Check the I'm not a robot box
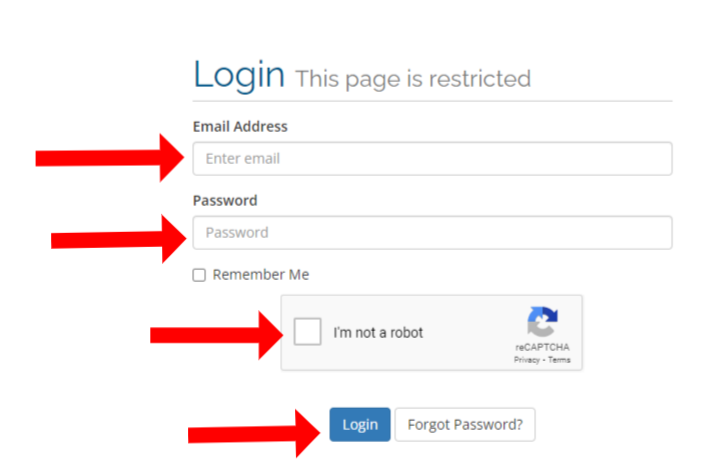The height and width of the screenshot is (460, 723). coord(308,331)
